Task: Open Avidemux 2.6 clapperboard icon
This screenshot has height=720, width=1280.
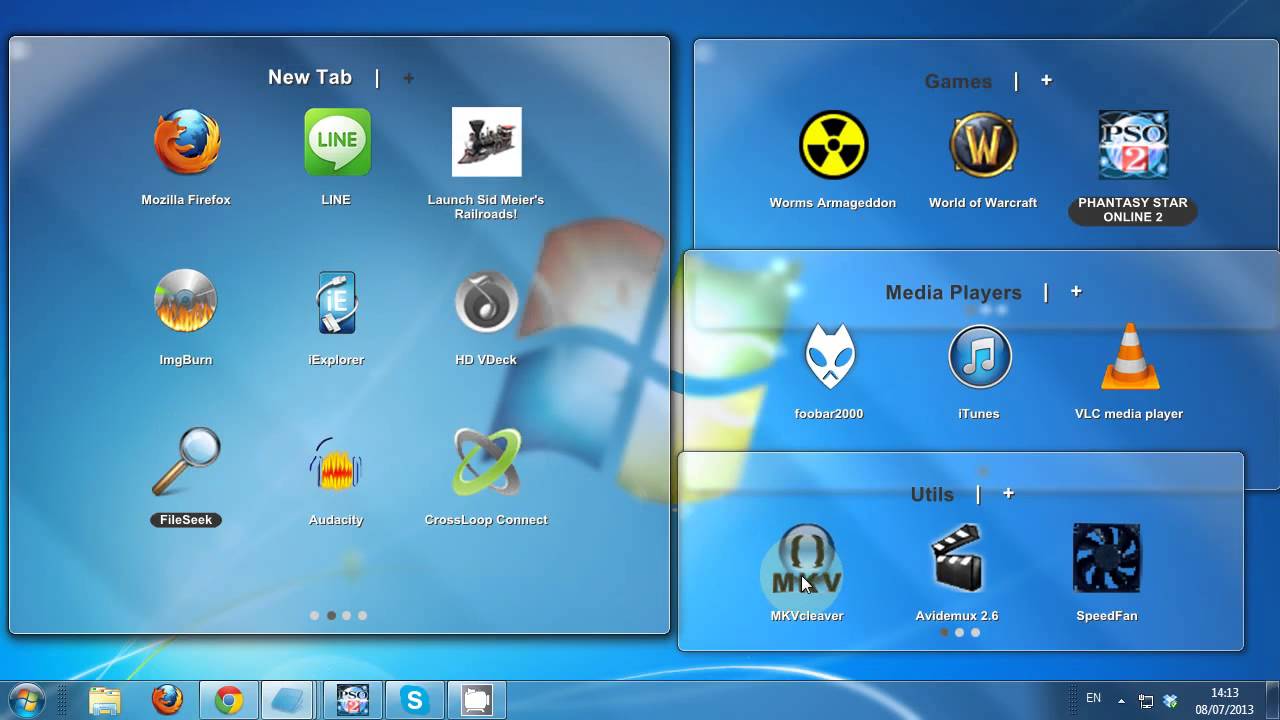Action: (x=957, y=558)
